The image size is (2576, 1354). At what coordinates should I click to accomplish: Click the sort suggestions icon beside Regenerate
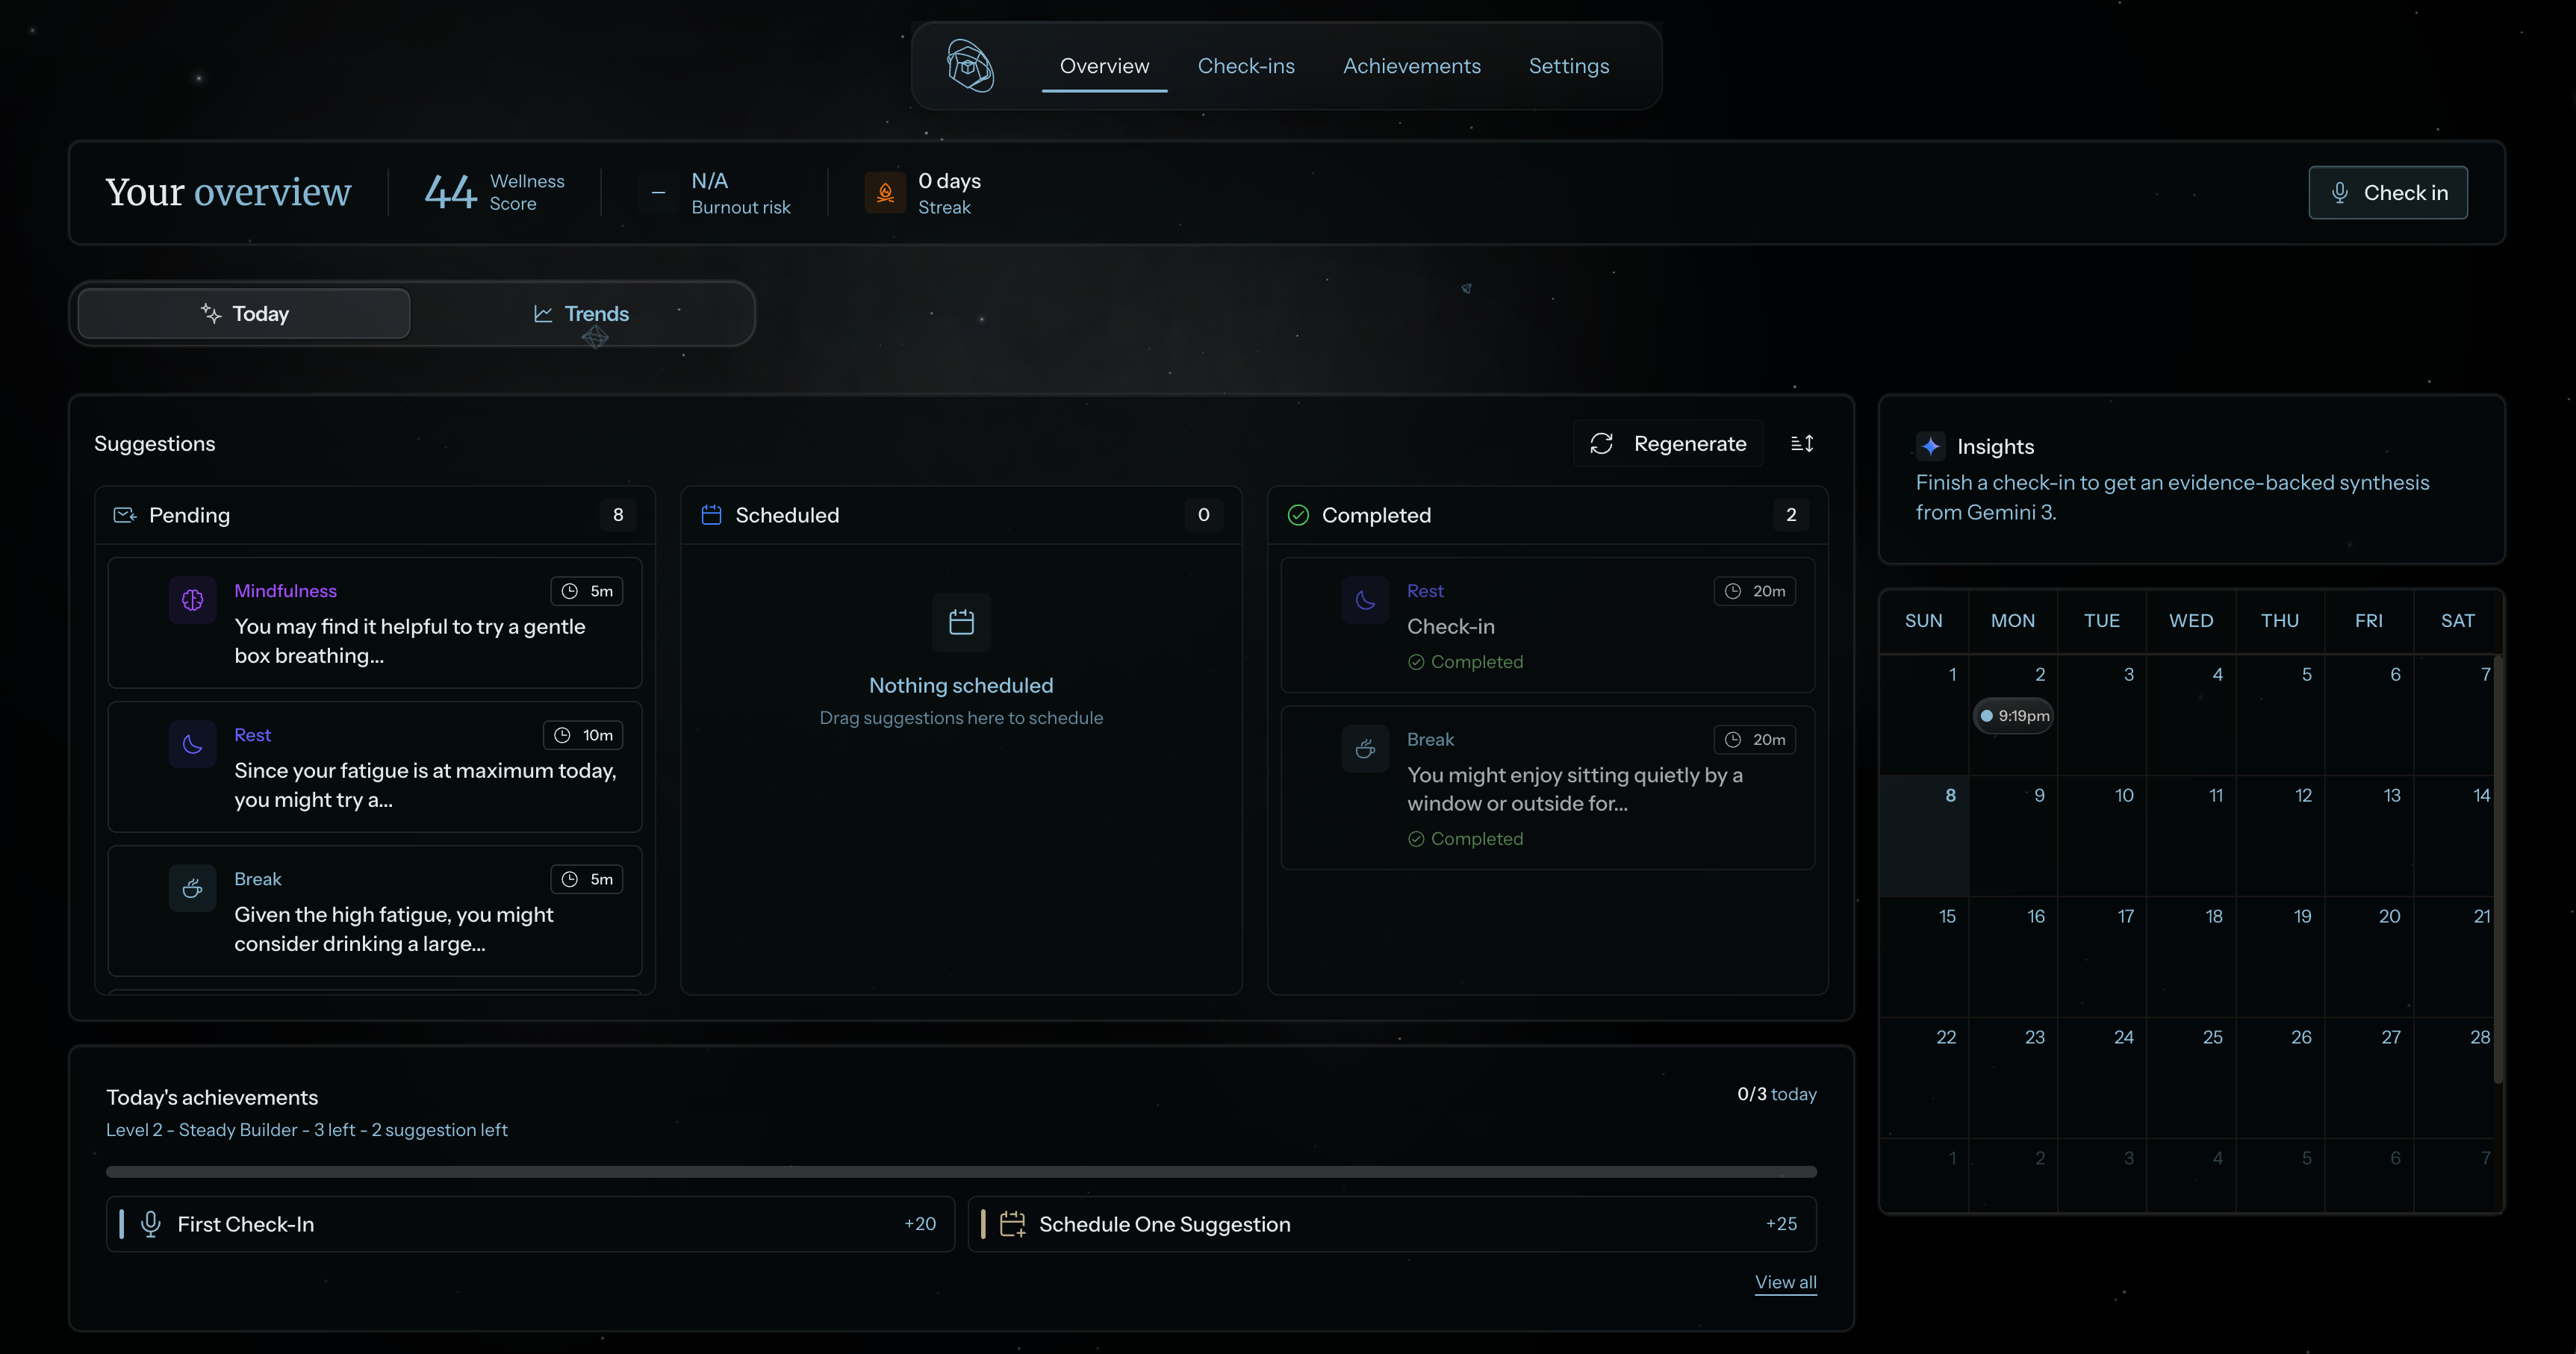point(1802,443)
